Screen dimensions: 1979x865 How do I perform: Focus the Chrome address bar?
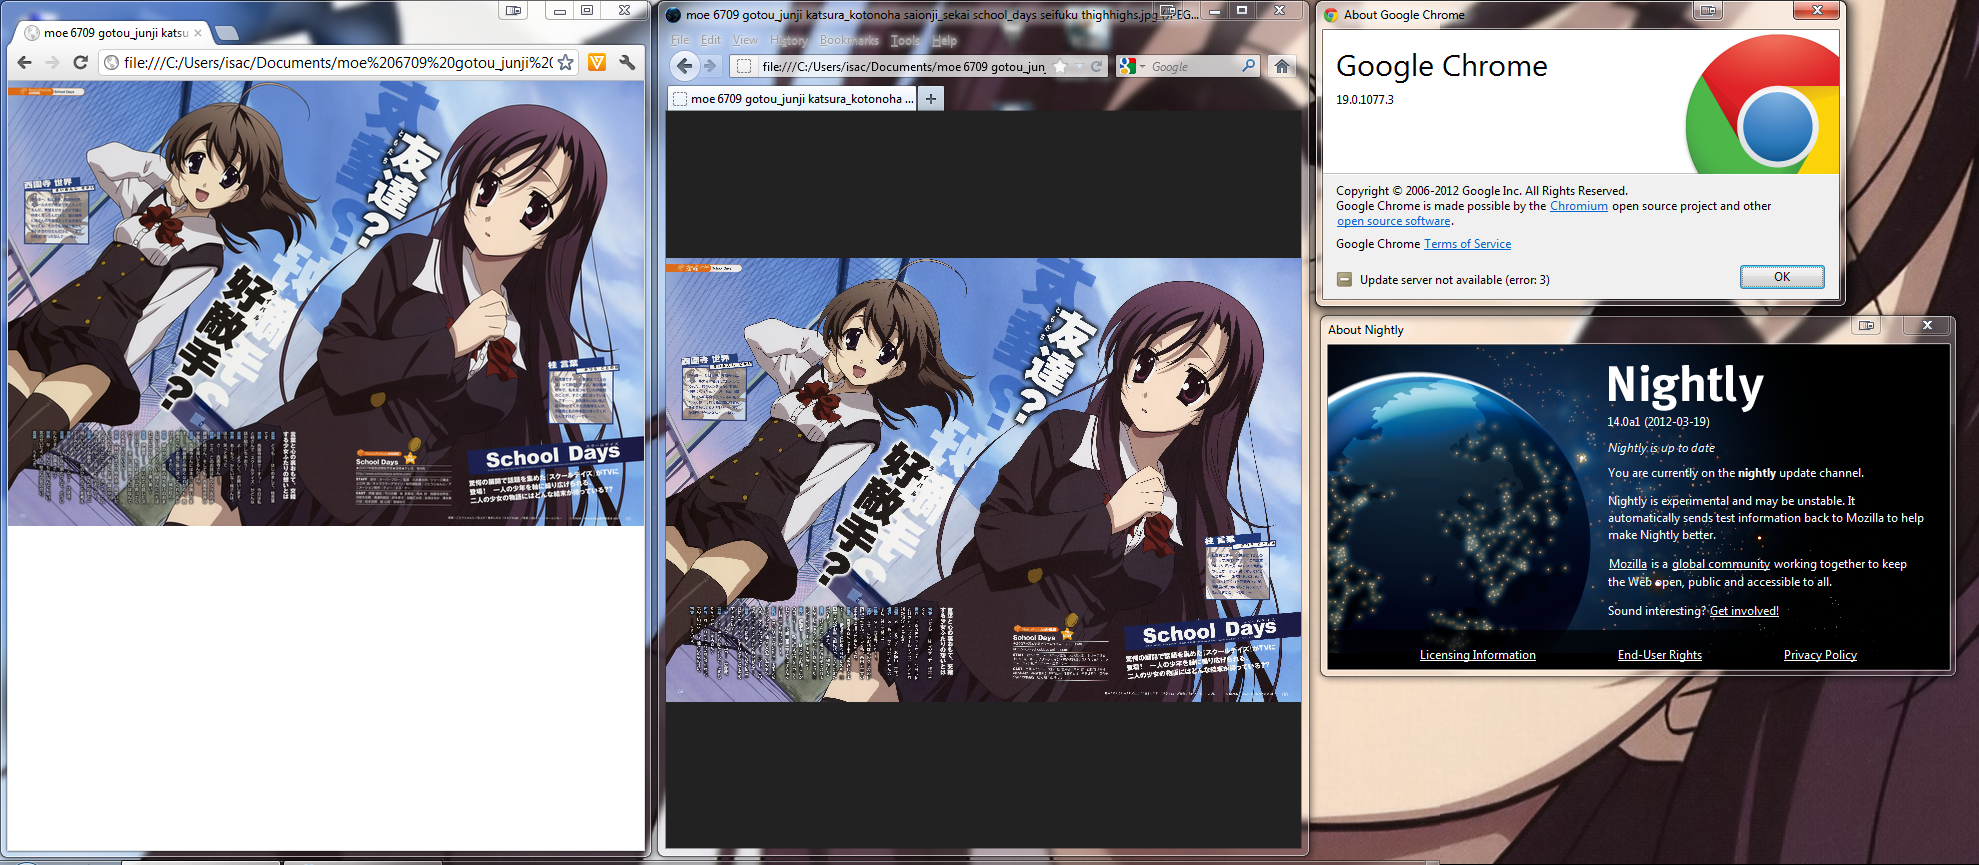pos(339,62)
